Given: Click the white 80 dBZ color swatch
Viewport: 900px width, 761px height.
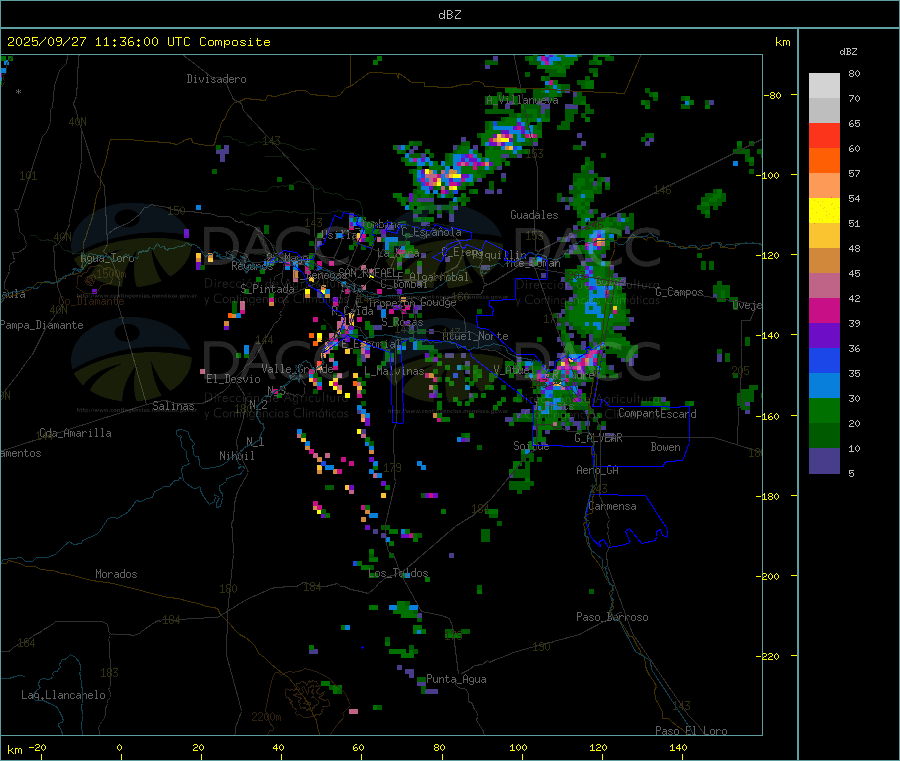Looking at the screenshot, I should [x=824, y=86].
